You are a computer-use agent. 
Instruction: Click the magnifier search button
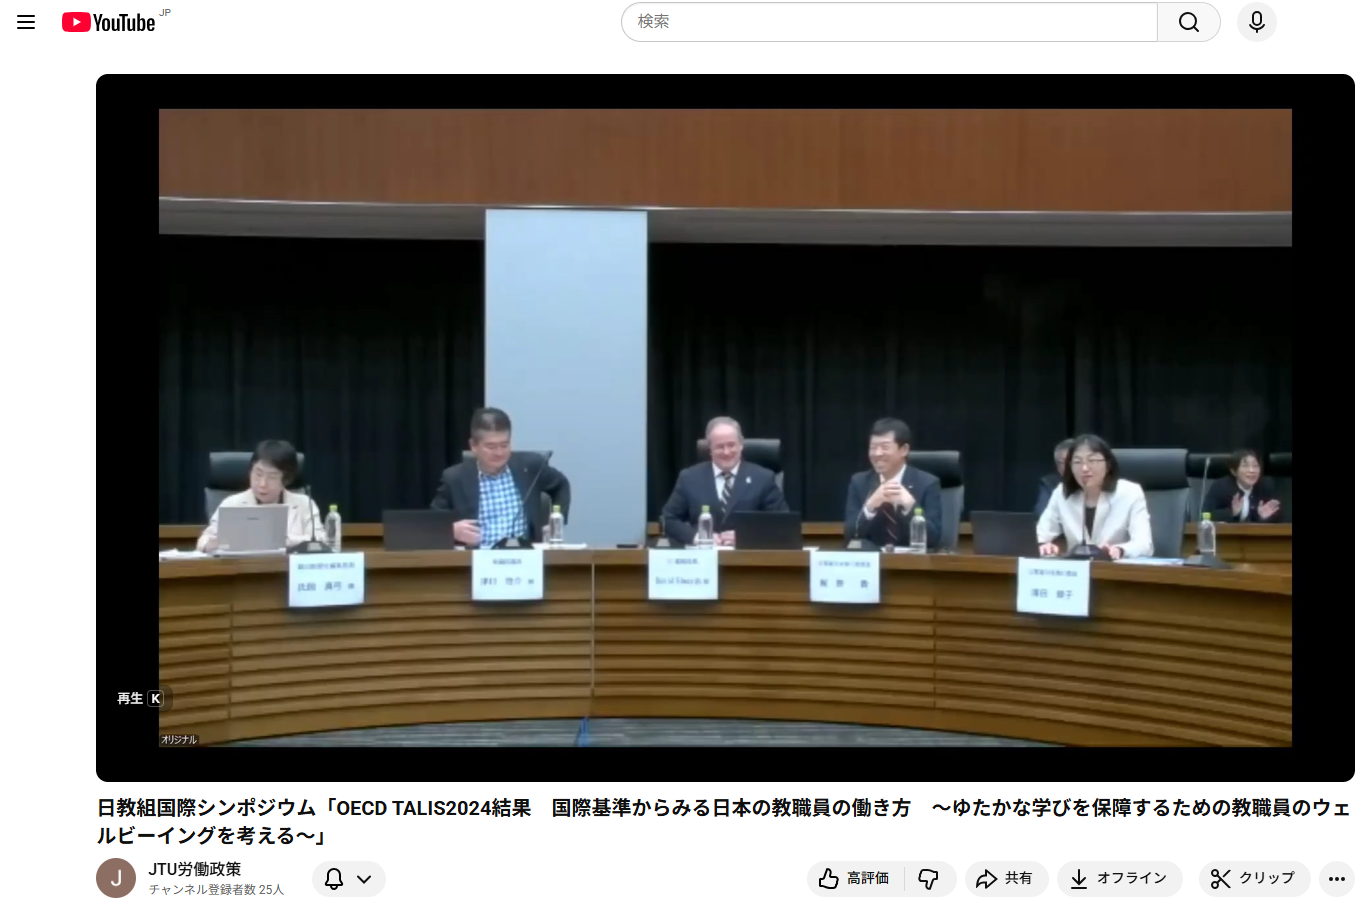[1188, 22]
